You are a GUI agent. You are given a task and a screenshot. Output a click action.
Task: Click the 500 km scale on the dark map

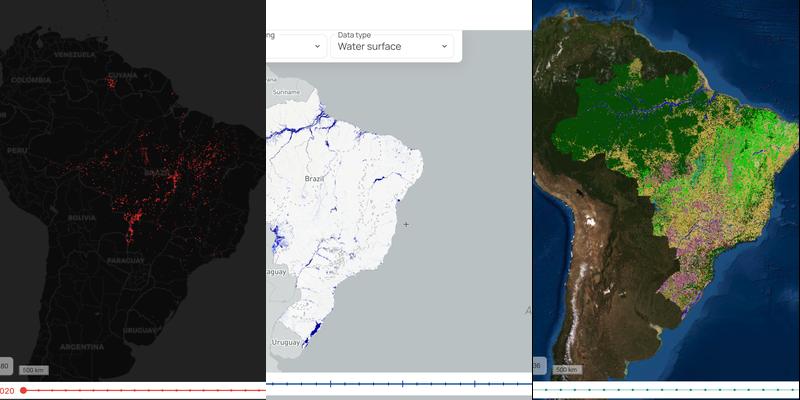point(34,370)
